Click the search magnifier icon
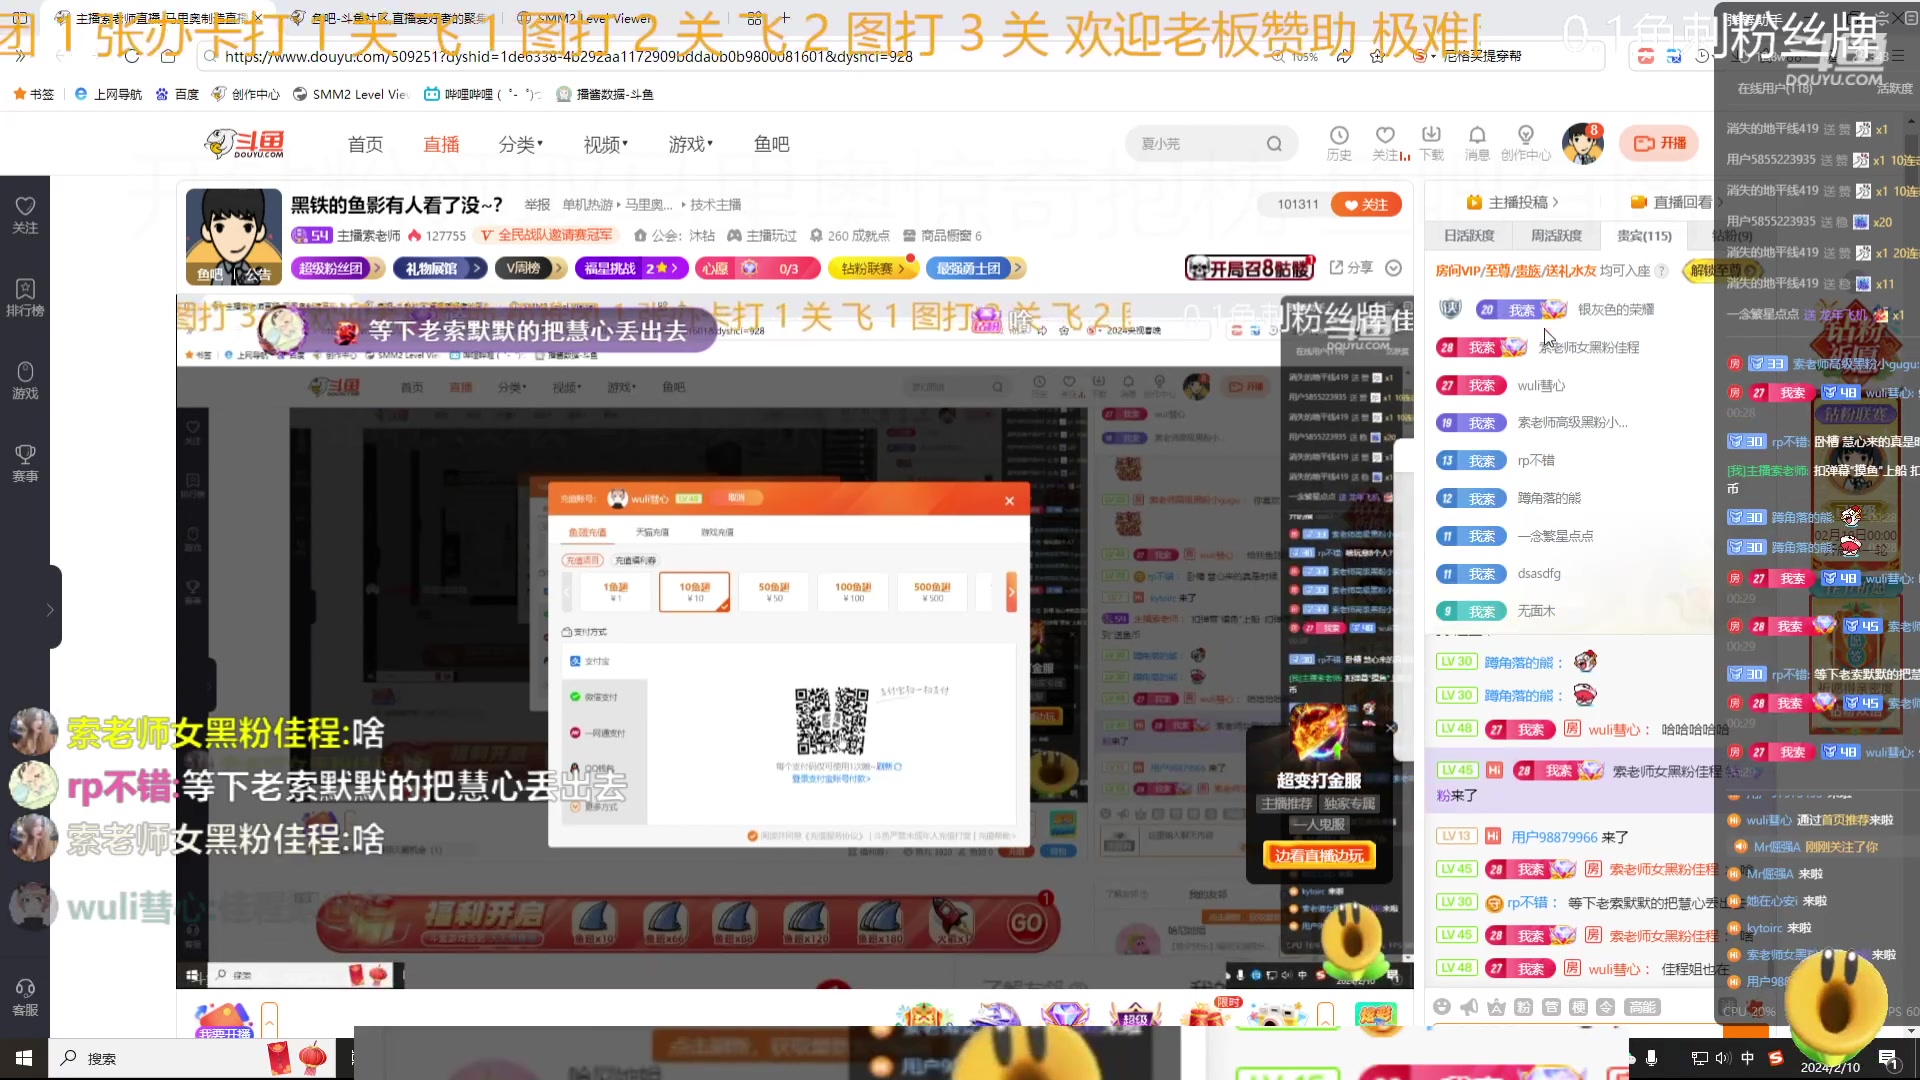The width and height of the screenshot is (1920, 1080). pyautogui.click(x=1274, y=144)
